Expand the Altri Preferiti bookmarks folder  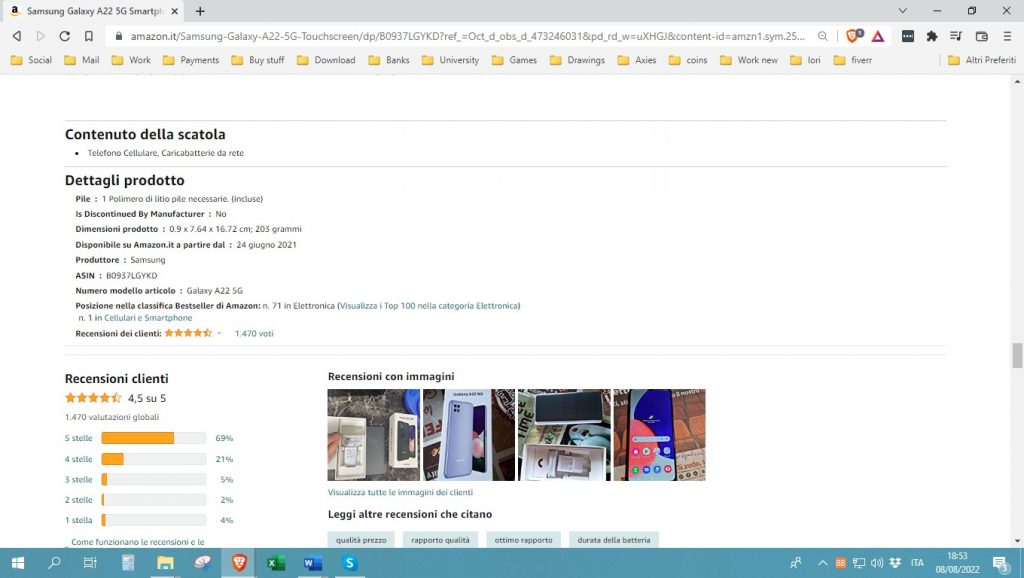[979, 60]
